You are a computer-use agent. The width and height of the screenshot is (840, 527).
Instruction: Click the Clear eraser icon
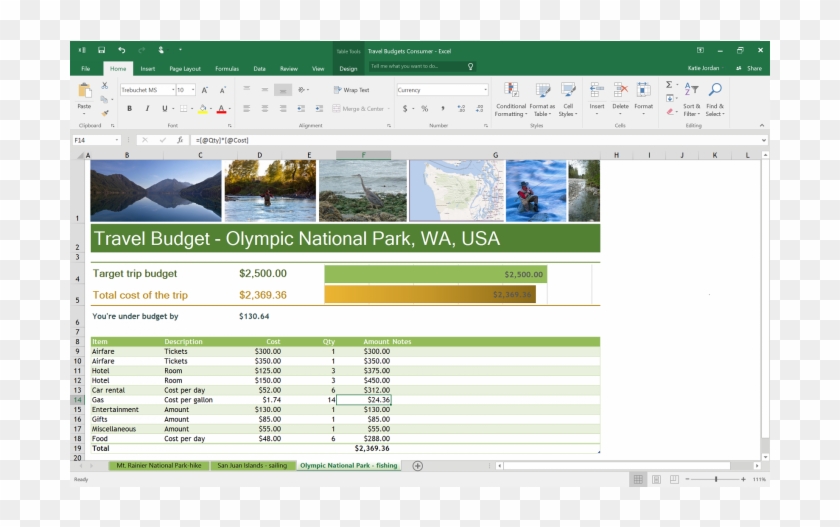coord(670,112)
